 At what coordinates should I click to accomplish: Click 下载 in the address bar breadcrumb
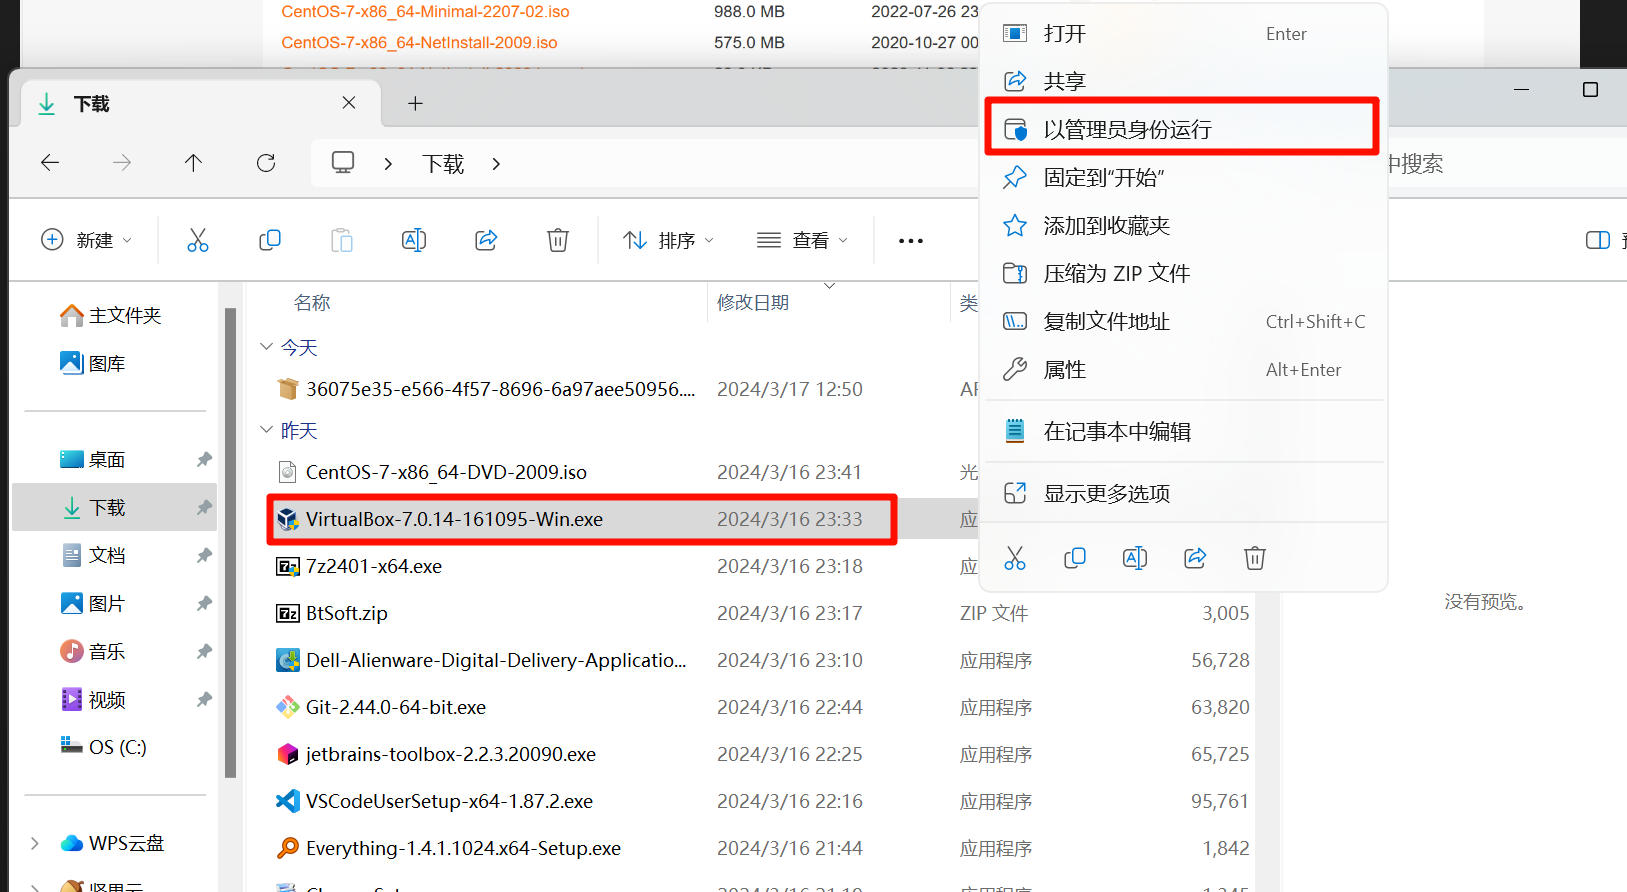(x=443, y=163)
